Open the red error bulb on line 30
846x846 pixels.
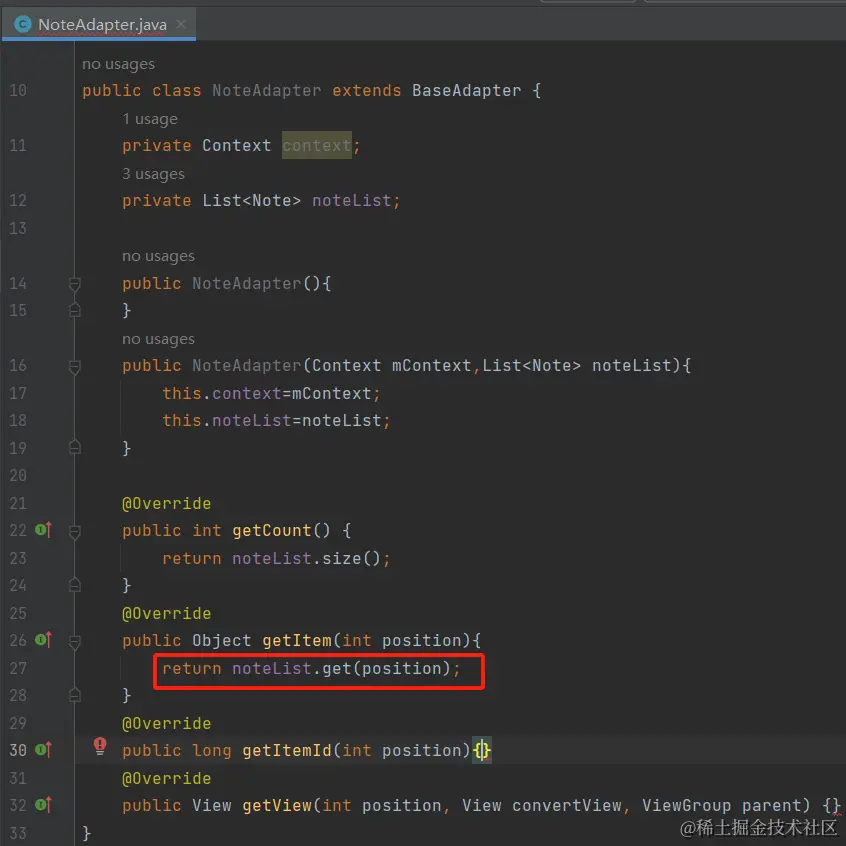(100, 746)
